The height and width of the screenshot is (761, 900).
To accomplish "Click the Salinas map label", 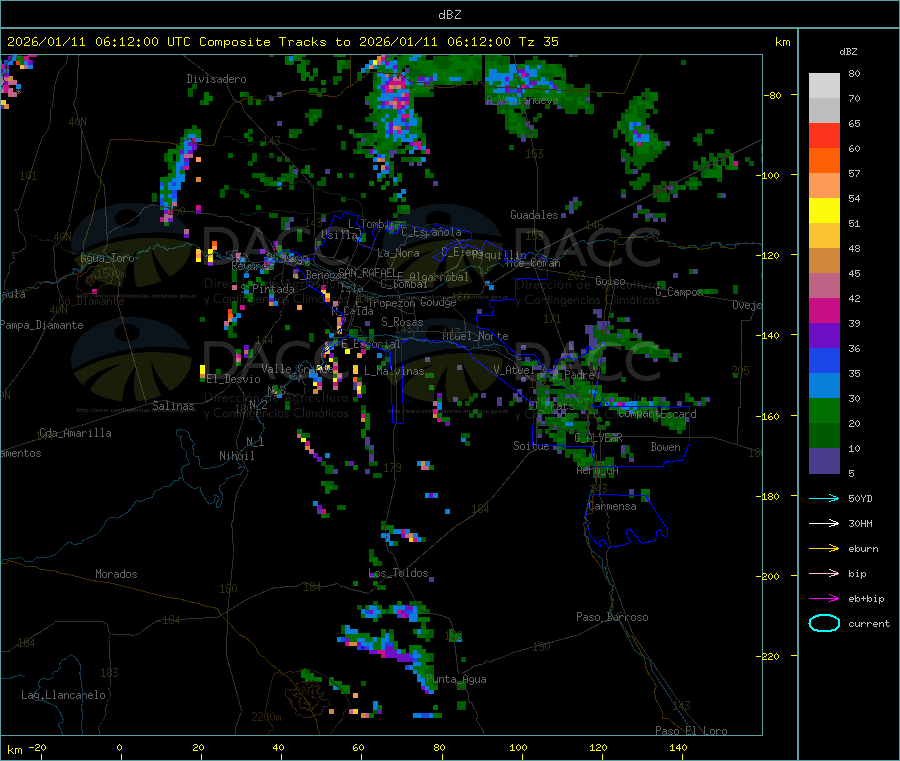I will tap(173, 406).
